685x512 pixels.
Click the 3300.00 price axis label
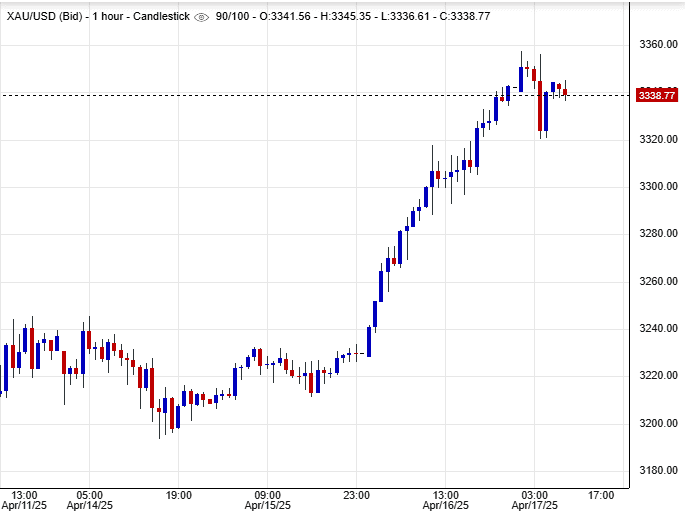click(657, 187)
